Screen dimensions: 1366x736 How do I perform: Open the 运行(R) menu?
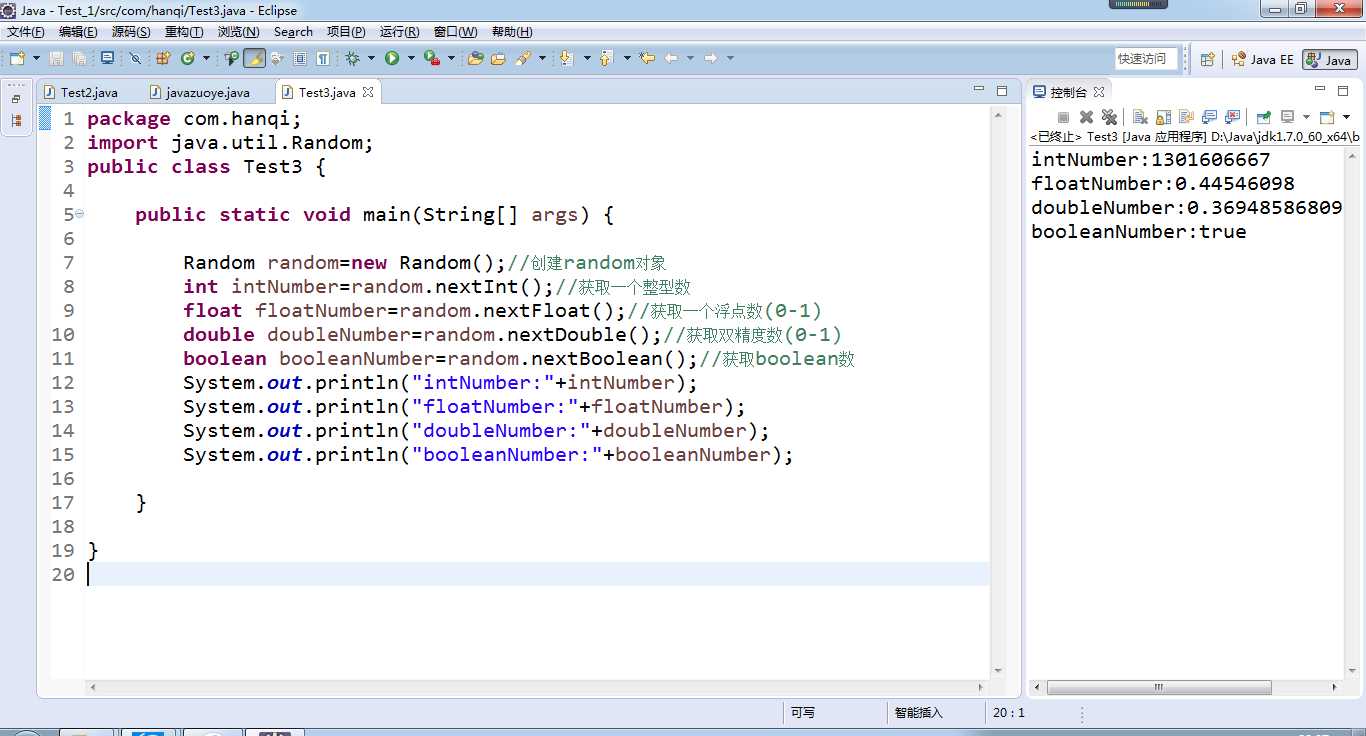tap(400, 32)
